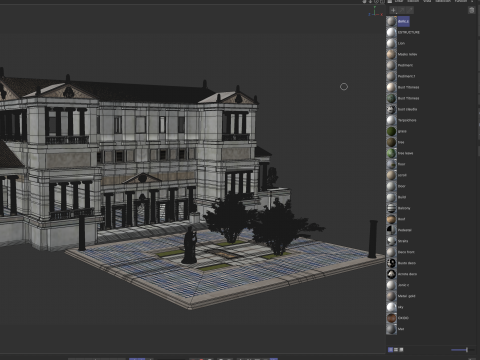Click the green Bust Tiberius sphere thumbnail
Screen dimensions: 480x360
pos(391,98)
